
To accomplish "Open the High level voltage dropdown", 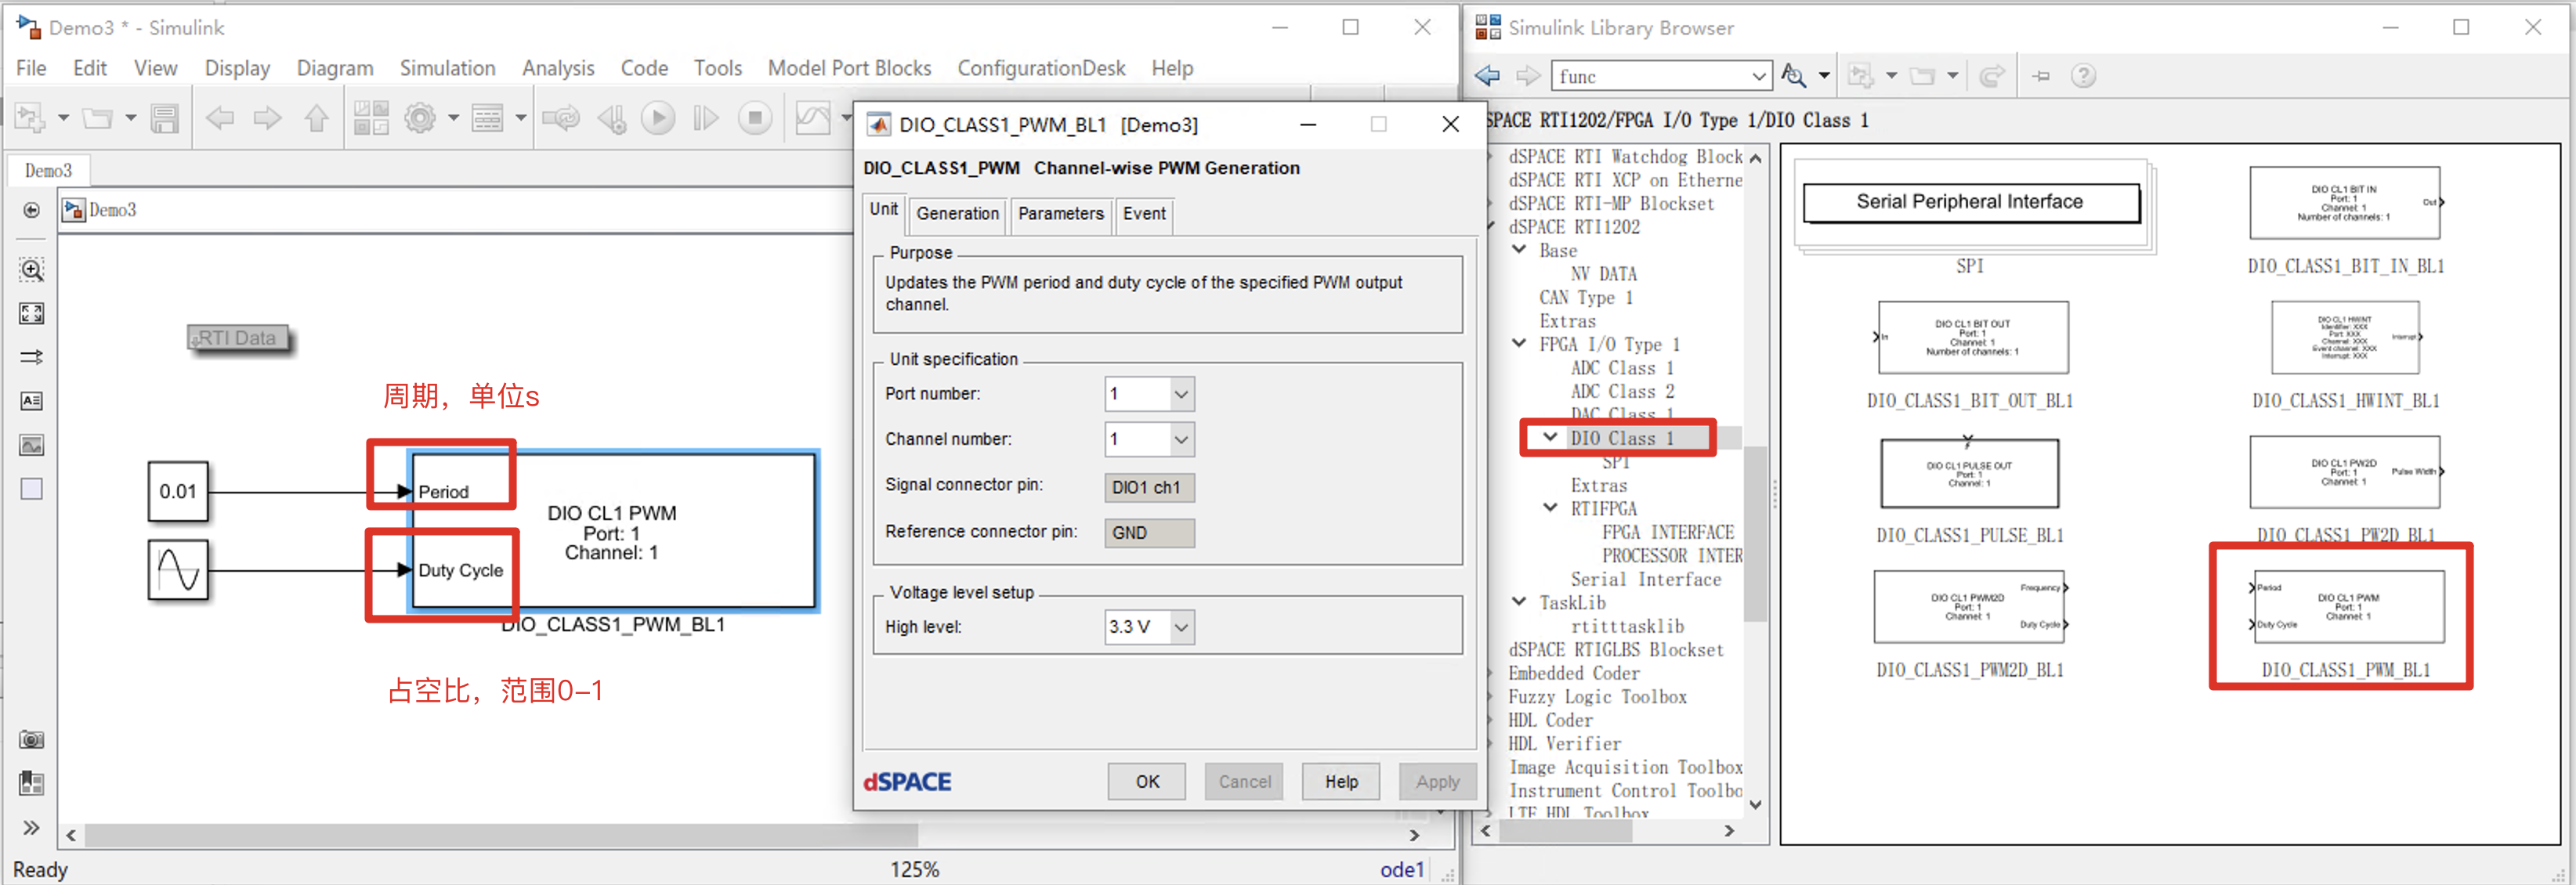I will click(1181, 627).
